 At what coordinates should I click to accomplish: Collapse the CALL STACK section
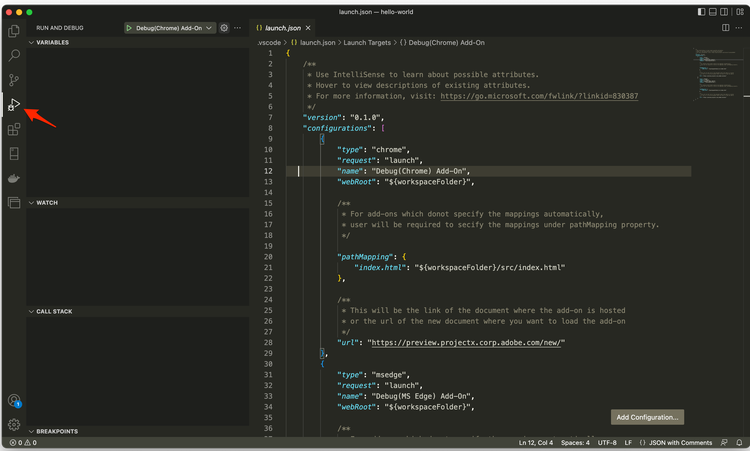pos(138,311)
